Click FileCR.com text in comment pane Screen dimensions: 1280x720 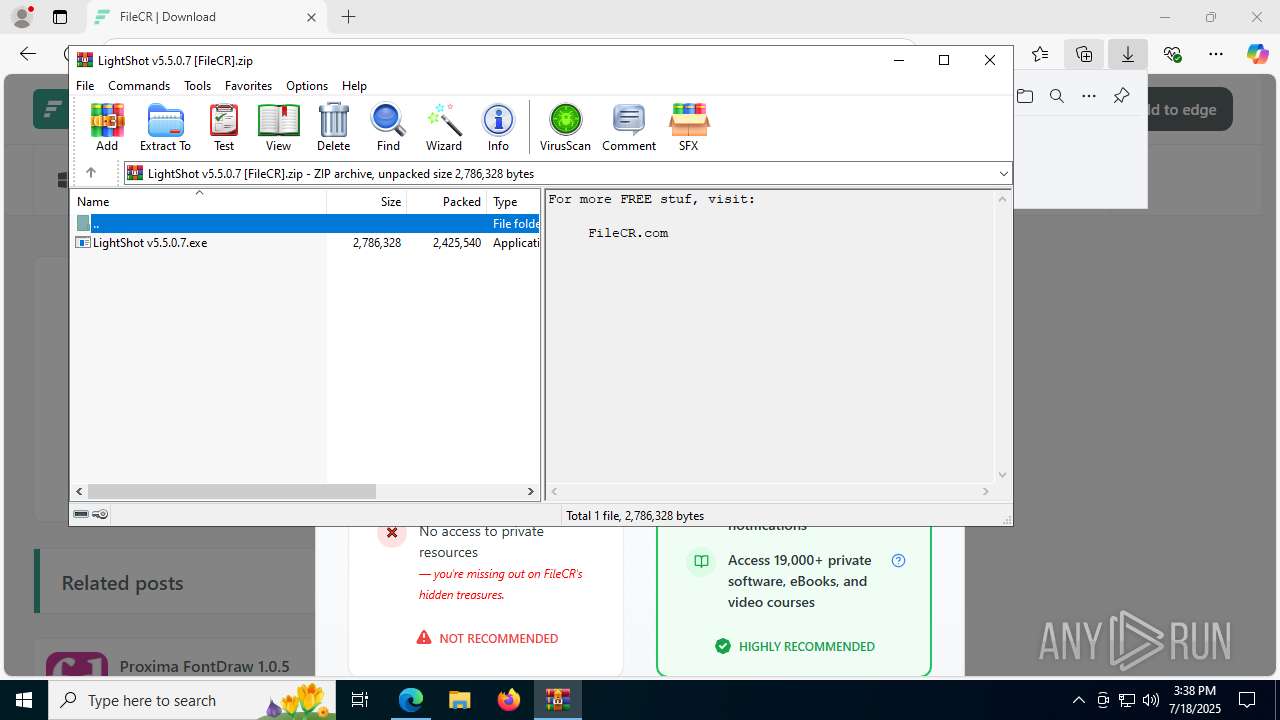628,233
